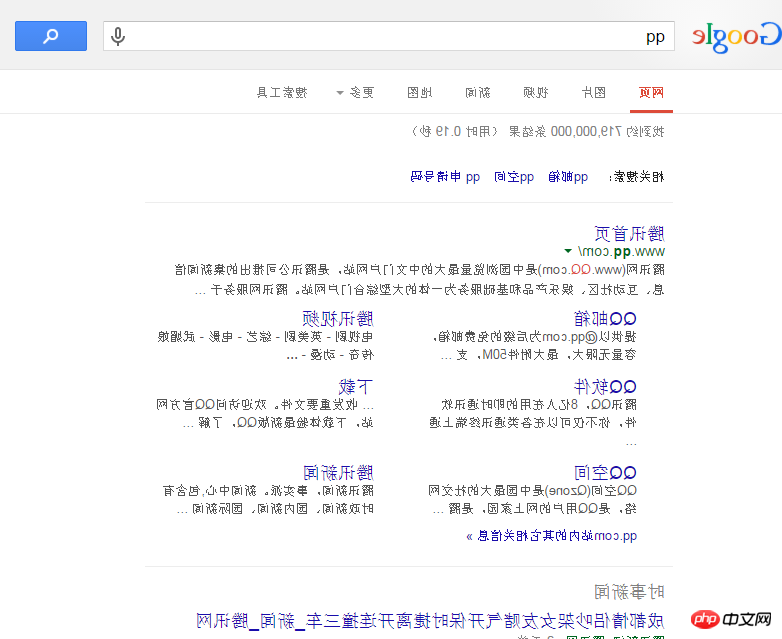
Task: Open the QQ邮箱 sitelink
Action: point(605,319)
